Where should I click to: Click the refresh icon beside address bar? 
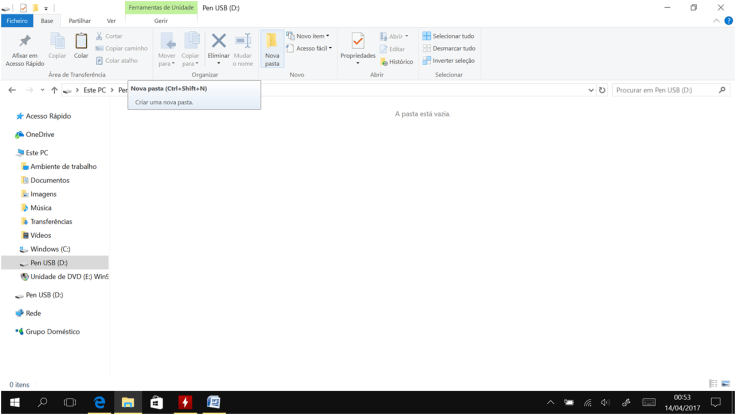coord(602,90)
